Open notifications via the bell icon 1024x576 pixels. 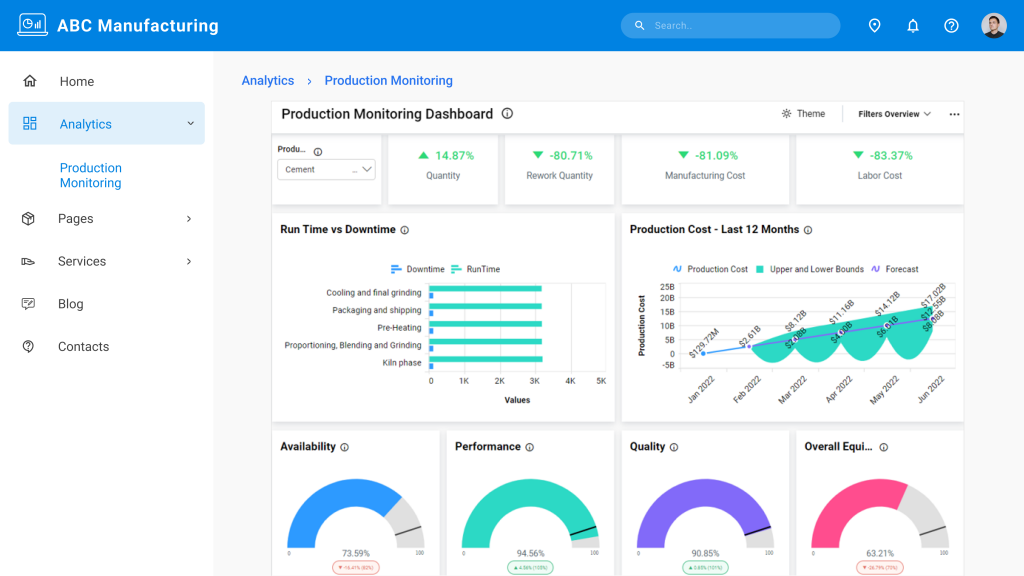(x=912, y=25)
